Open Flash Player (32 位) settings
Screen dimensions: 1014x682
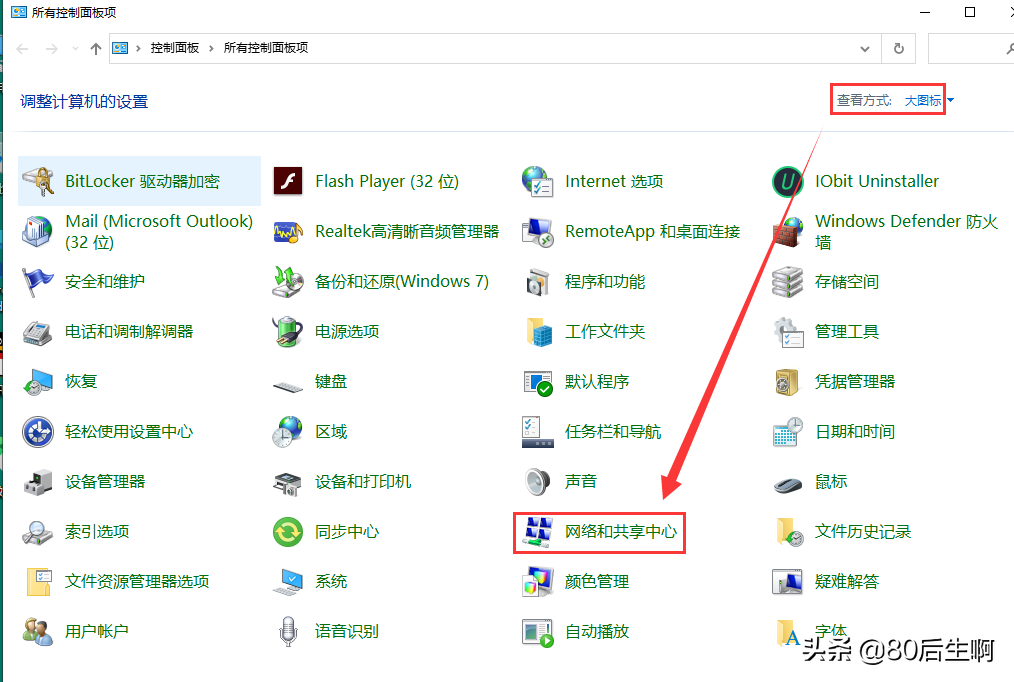(x=389, y=181)
